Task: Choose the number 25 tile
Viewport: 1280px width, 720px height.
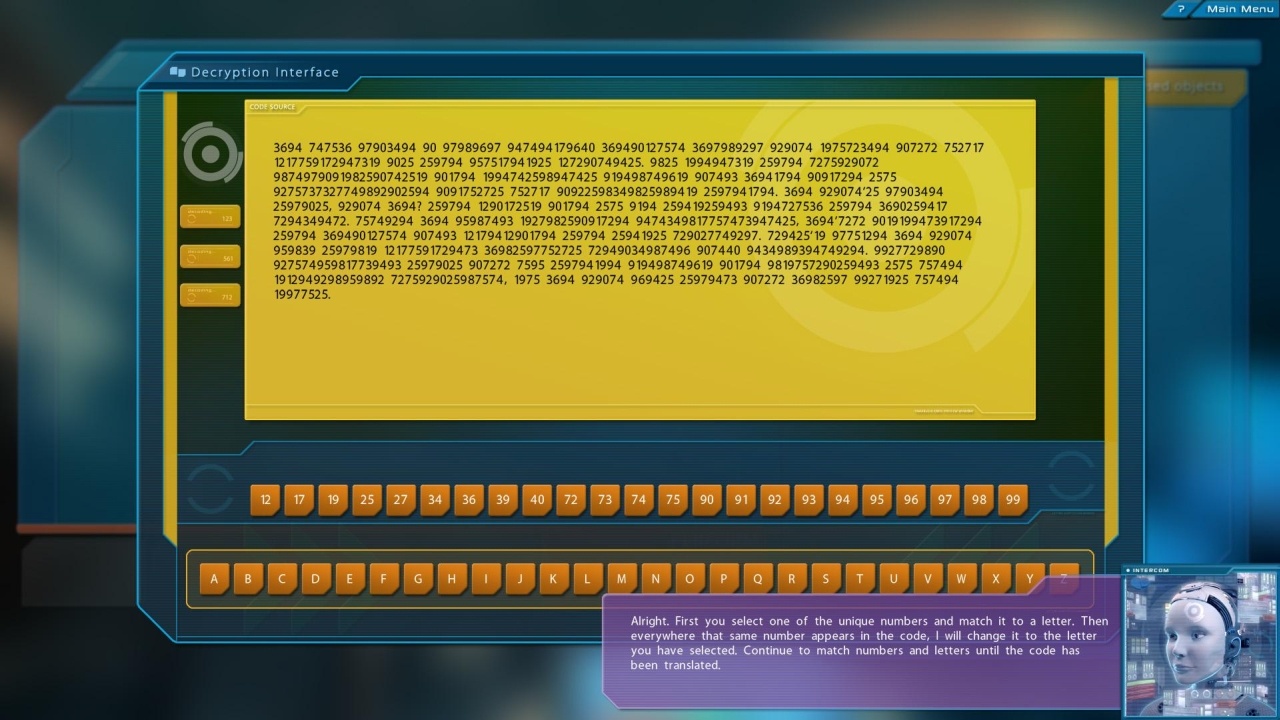Action: [x=367, y=500]
